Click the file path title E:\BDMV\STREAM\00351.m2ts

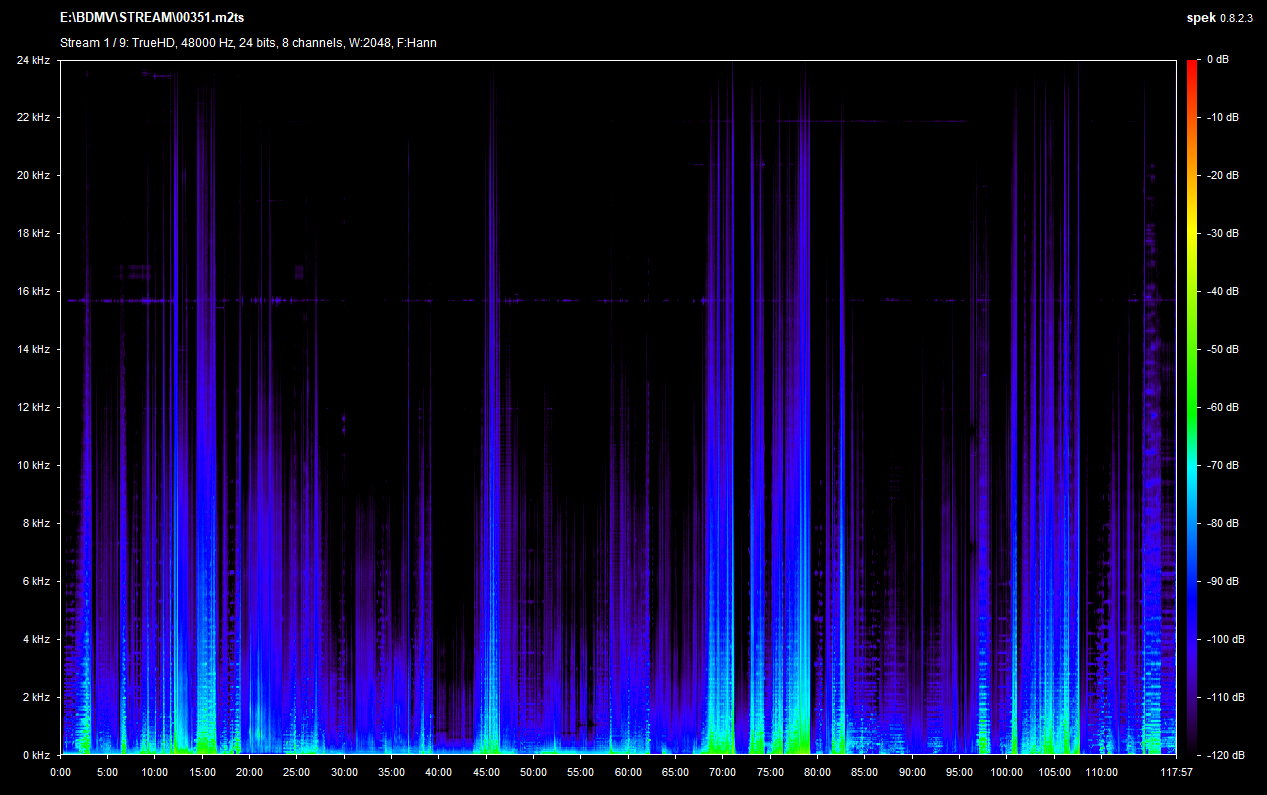click(152, 19)
